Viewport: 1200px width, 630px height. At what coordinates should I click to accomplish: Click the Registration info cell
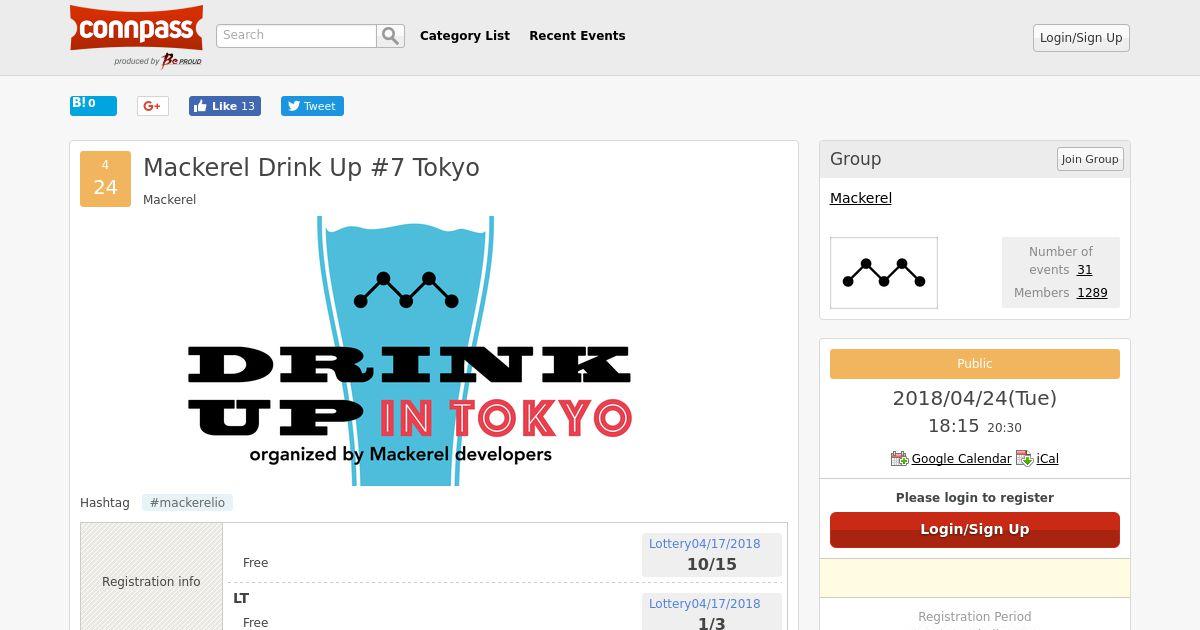(x=151, y=576)
